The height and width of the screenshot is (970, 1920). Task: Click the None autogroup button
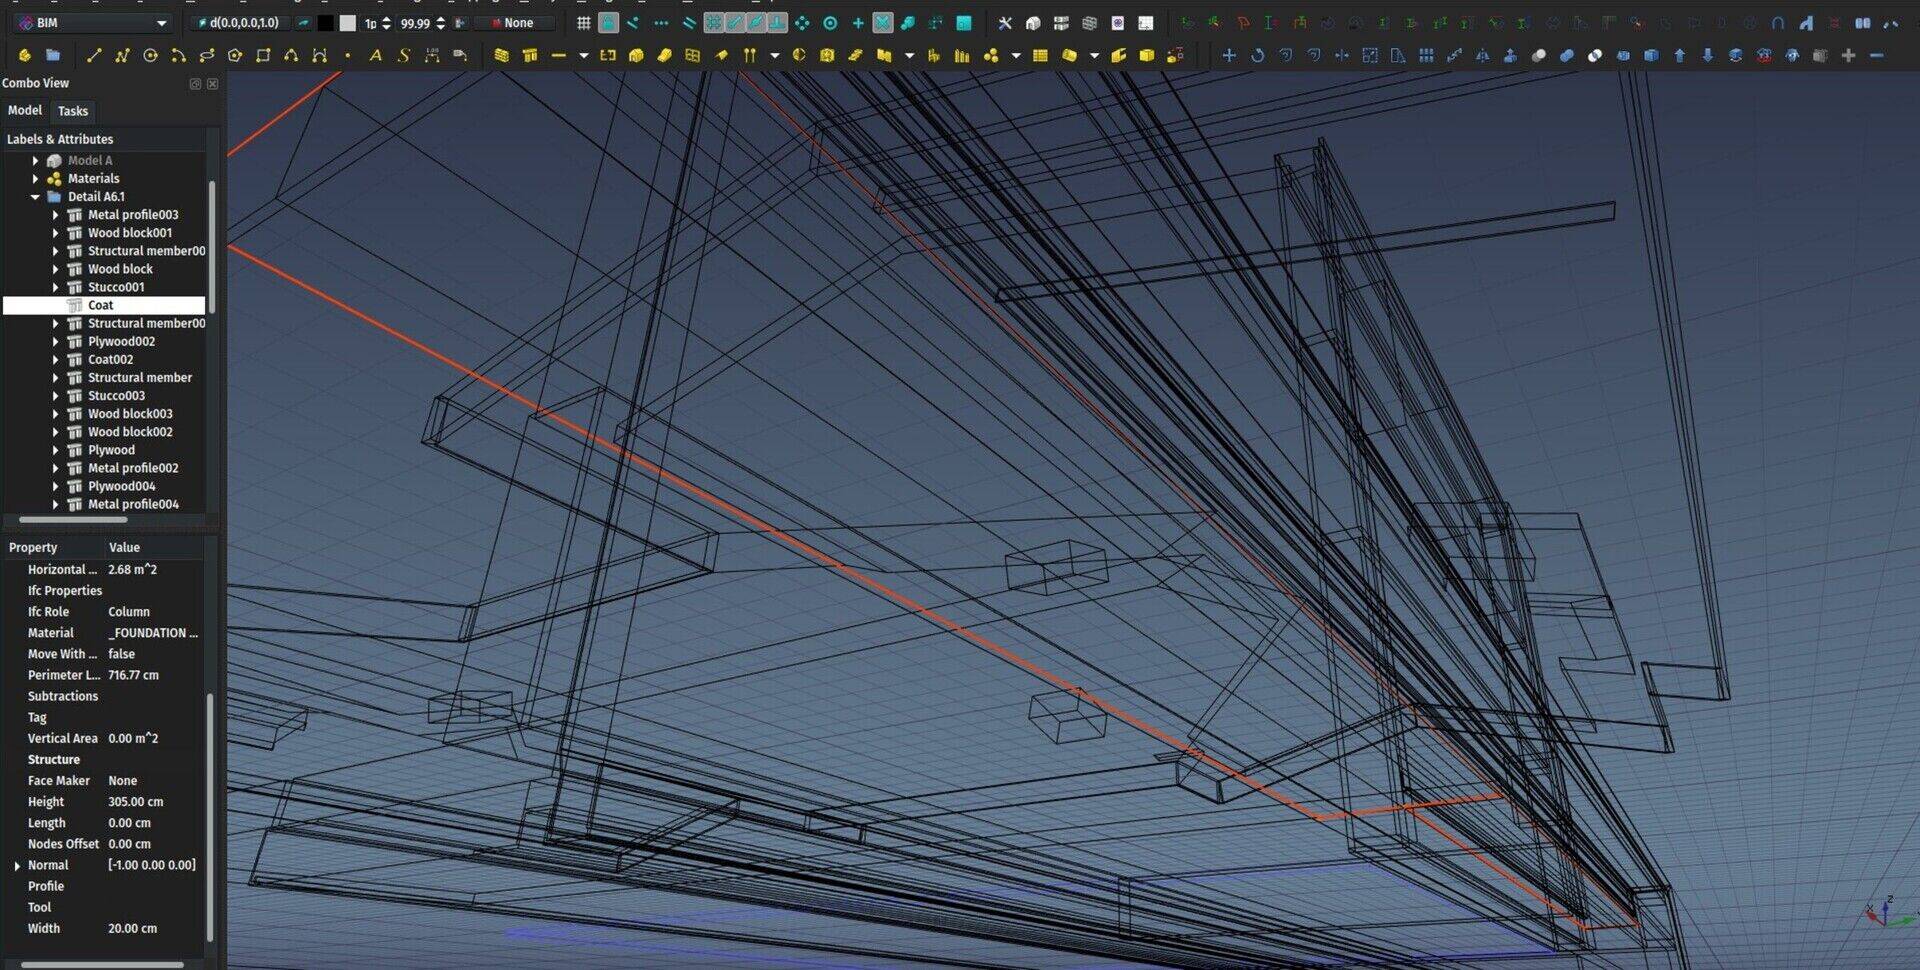pos(513,23)
